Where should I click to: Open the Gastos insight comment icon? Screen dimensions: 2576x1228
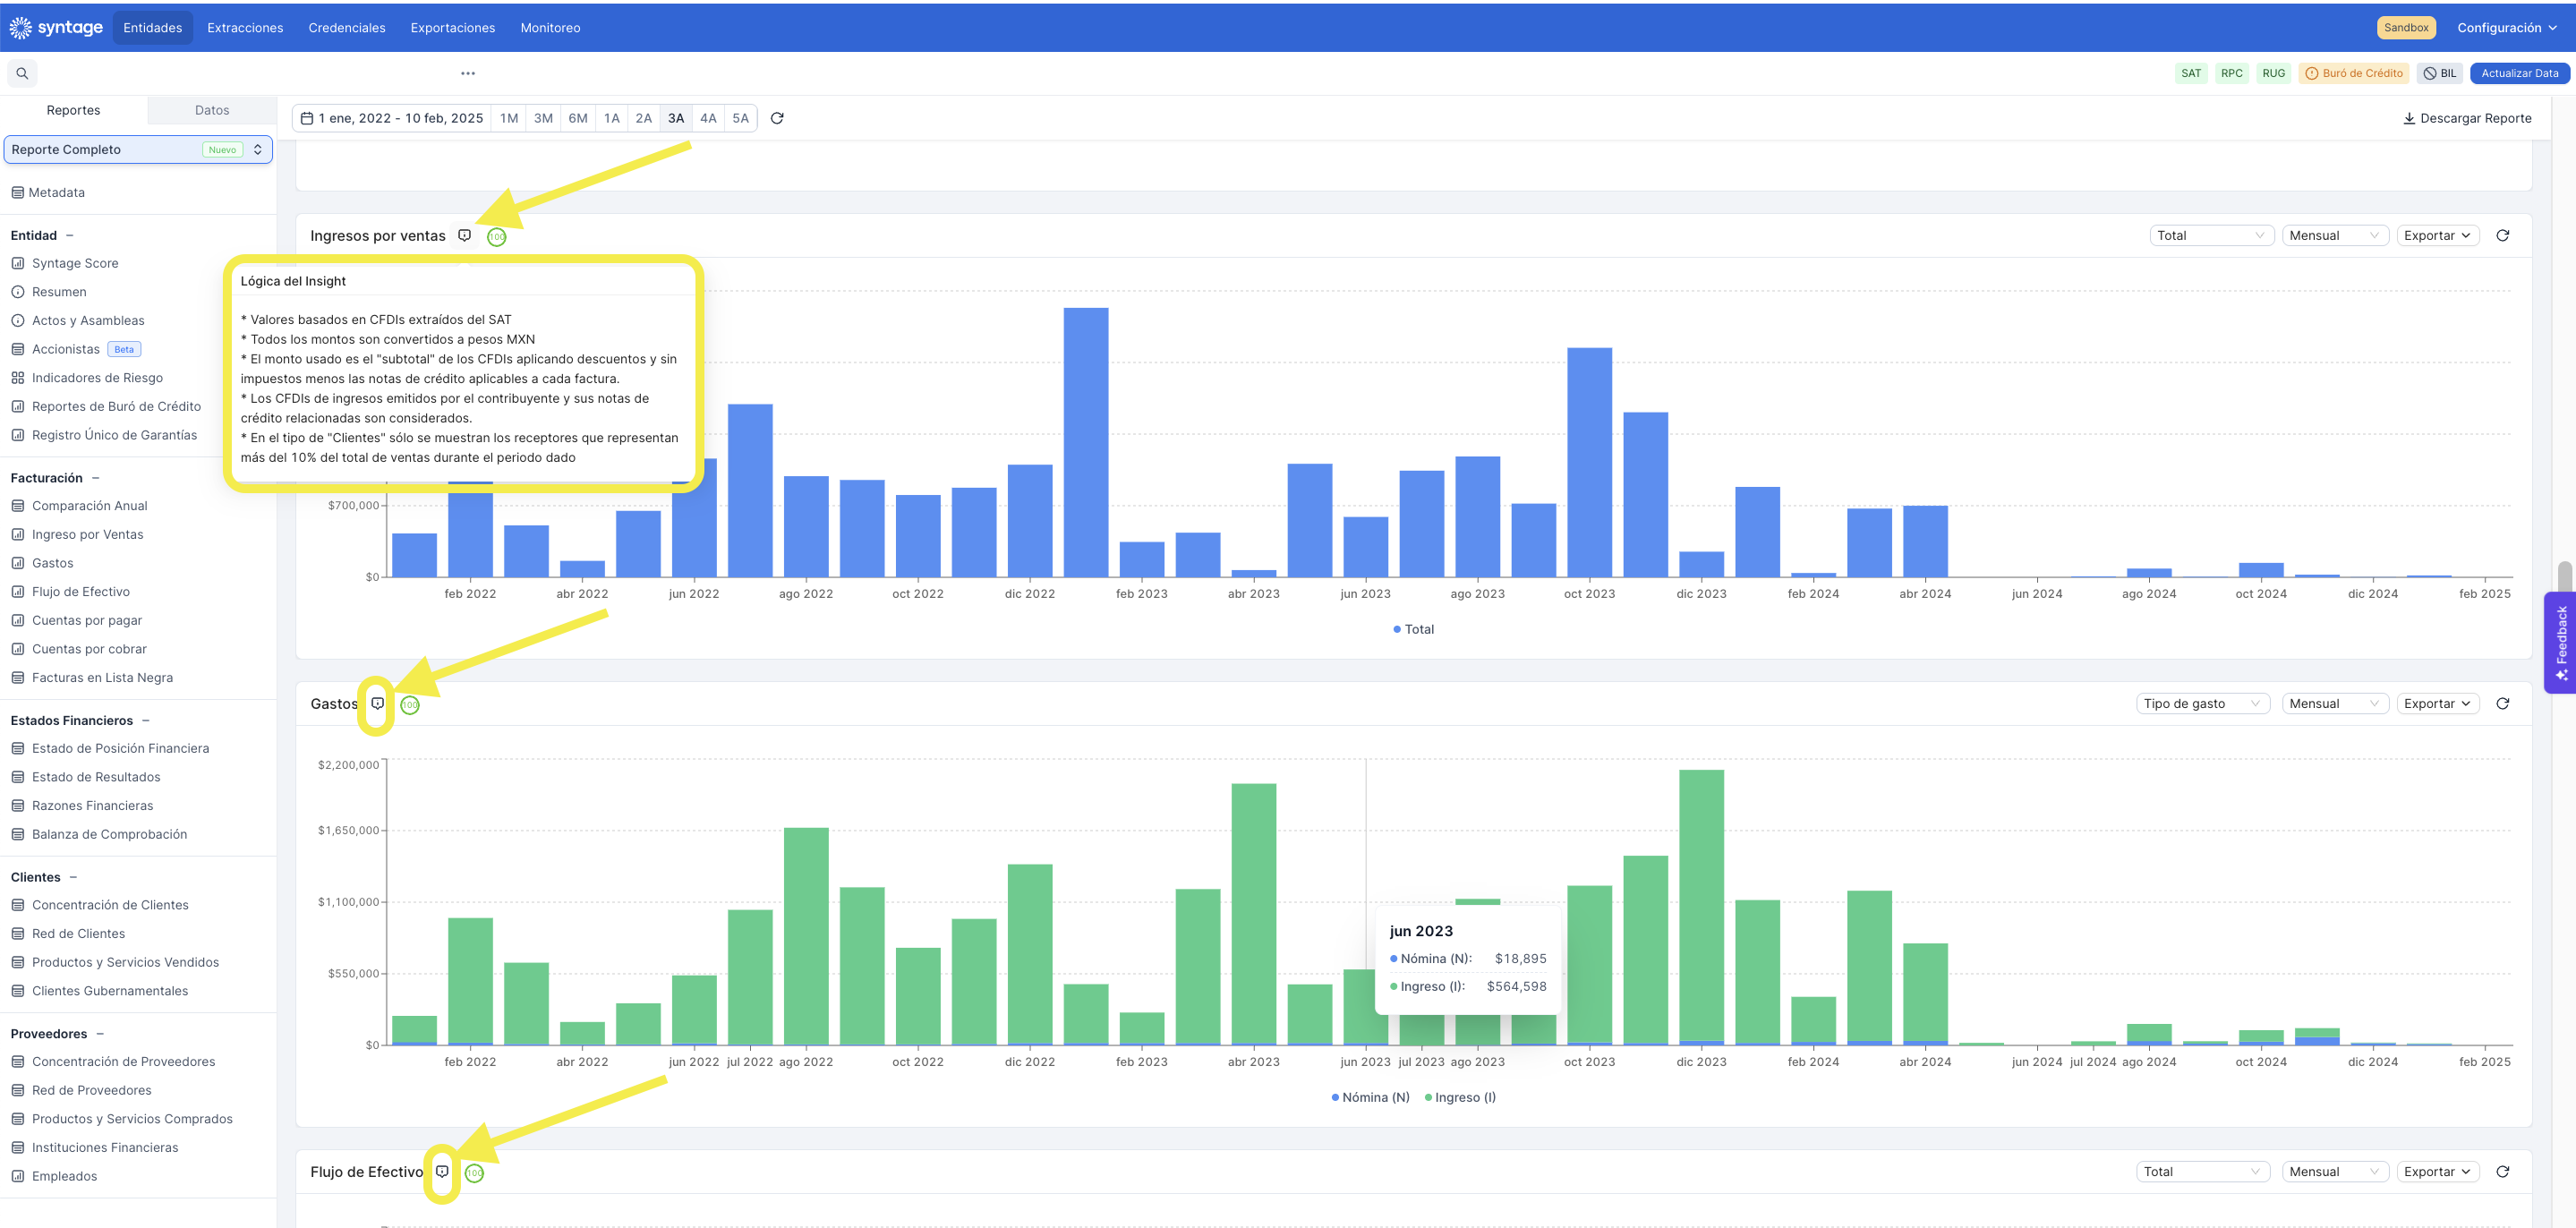[x=377, y=703]
